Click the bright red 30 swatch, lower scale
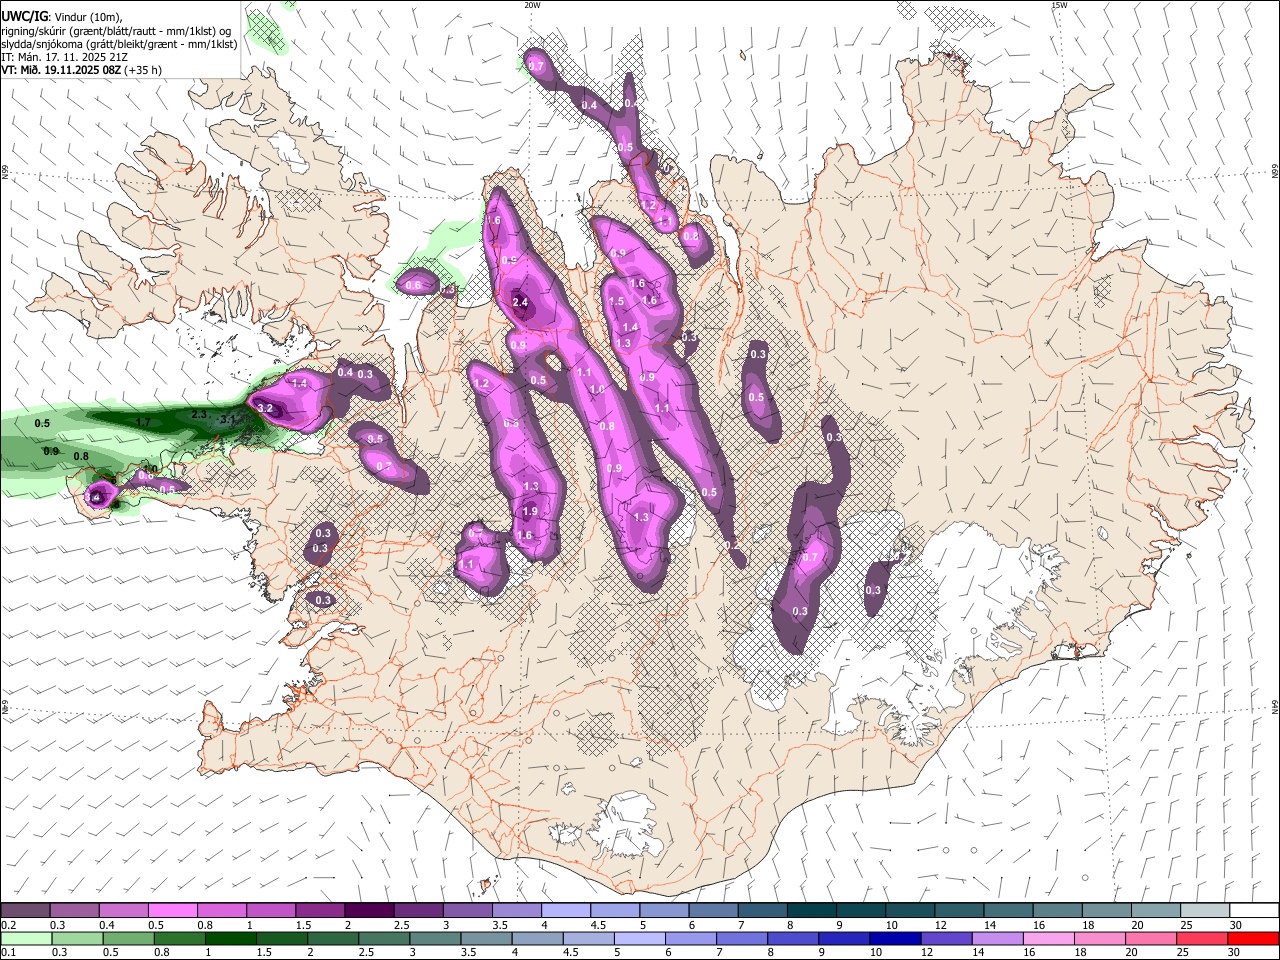 (x=1253, y=938)
